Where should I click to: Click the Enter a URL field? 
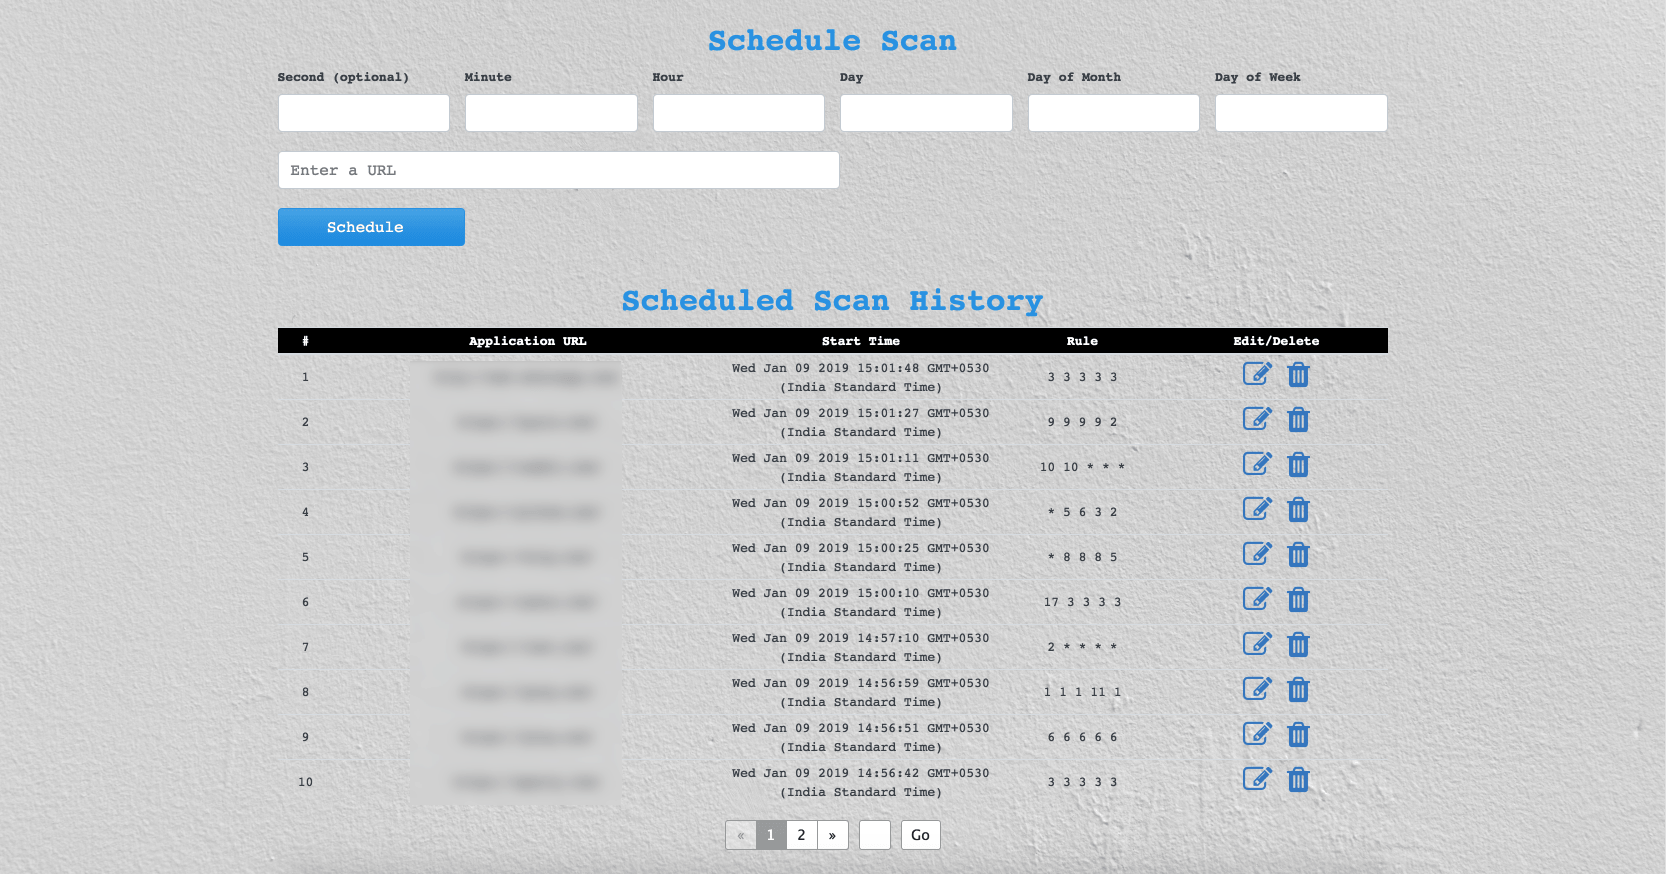click(x=559, y=170)
